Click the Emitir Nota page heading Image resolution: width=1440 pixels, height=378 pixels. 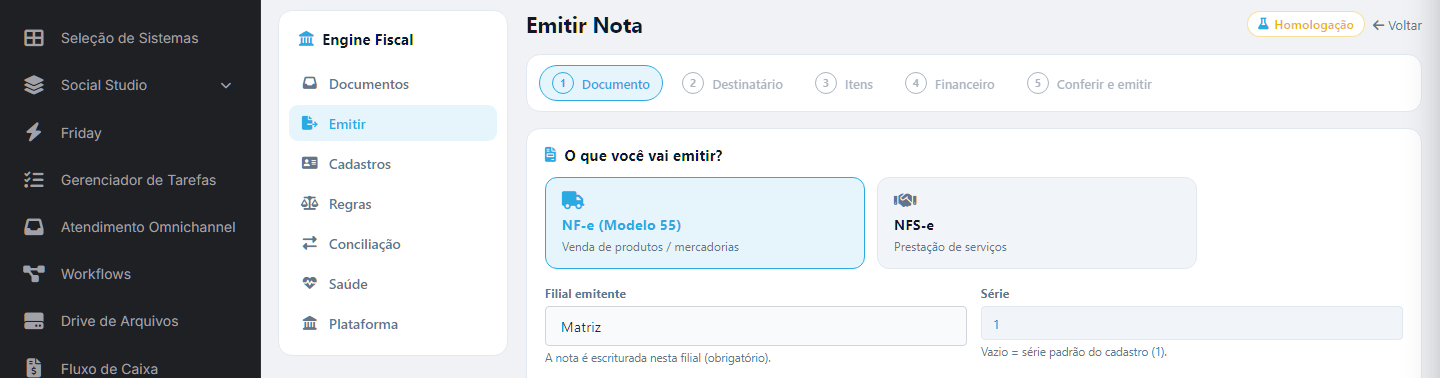click(x=585, y=25)
